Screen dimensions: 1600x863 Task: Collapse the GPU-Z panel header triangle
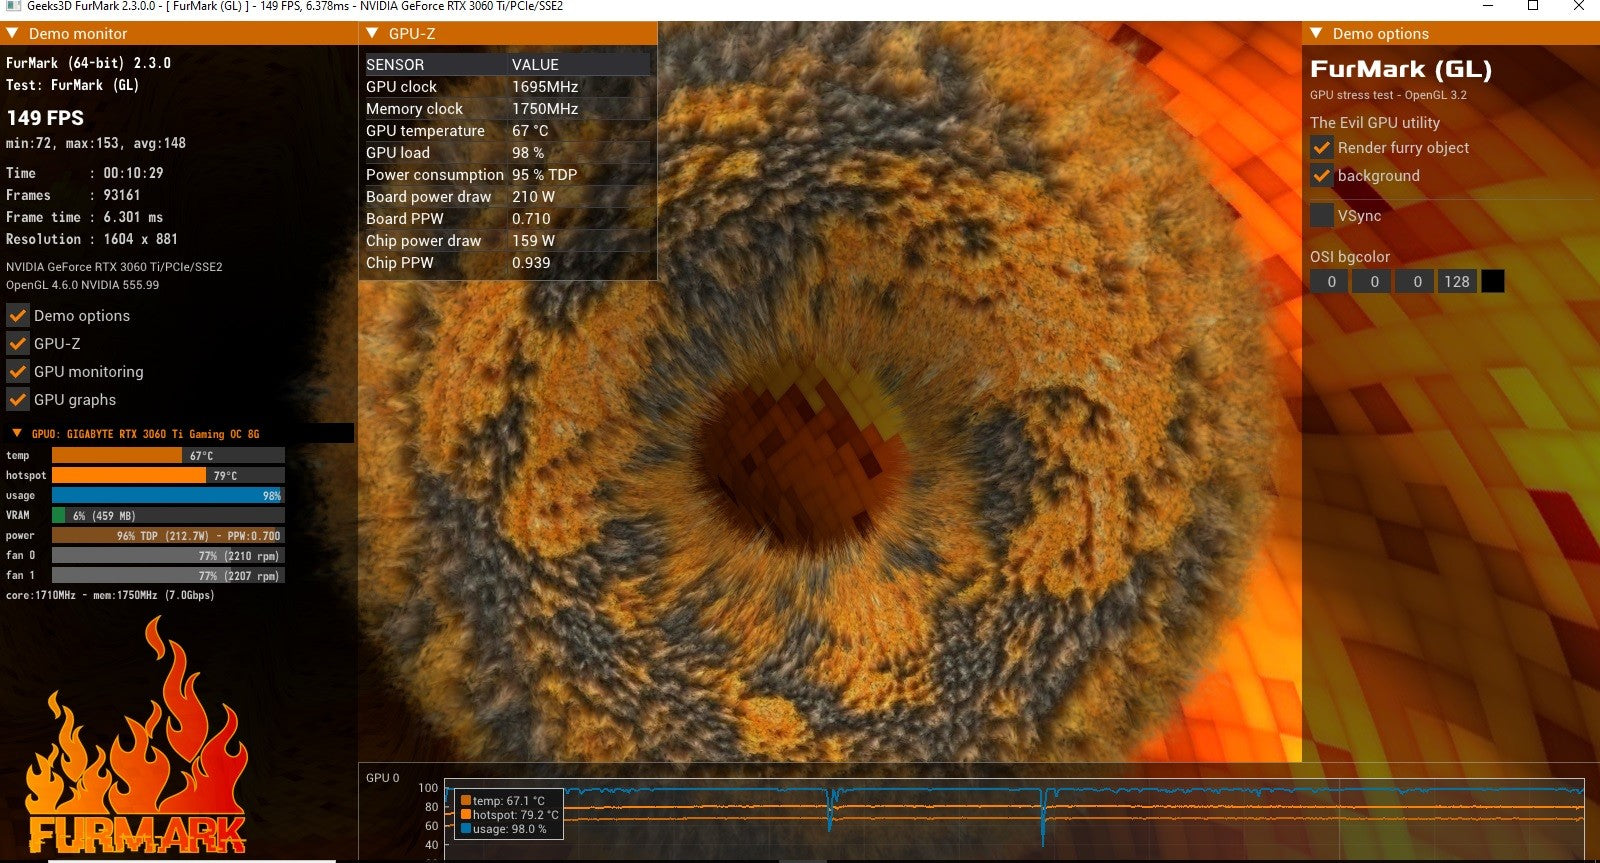click(x=373, y=33)
